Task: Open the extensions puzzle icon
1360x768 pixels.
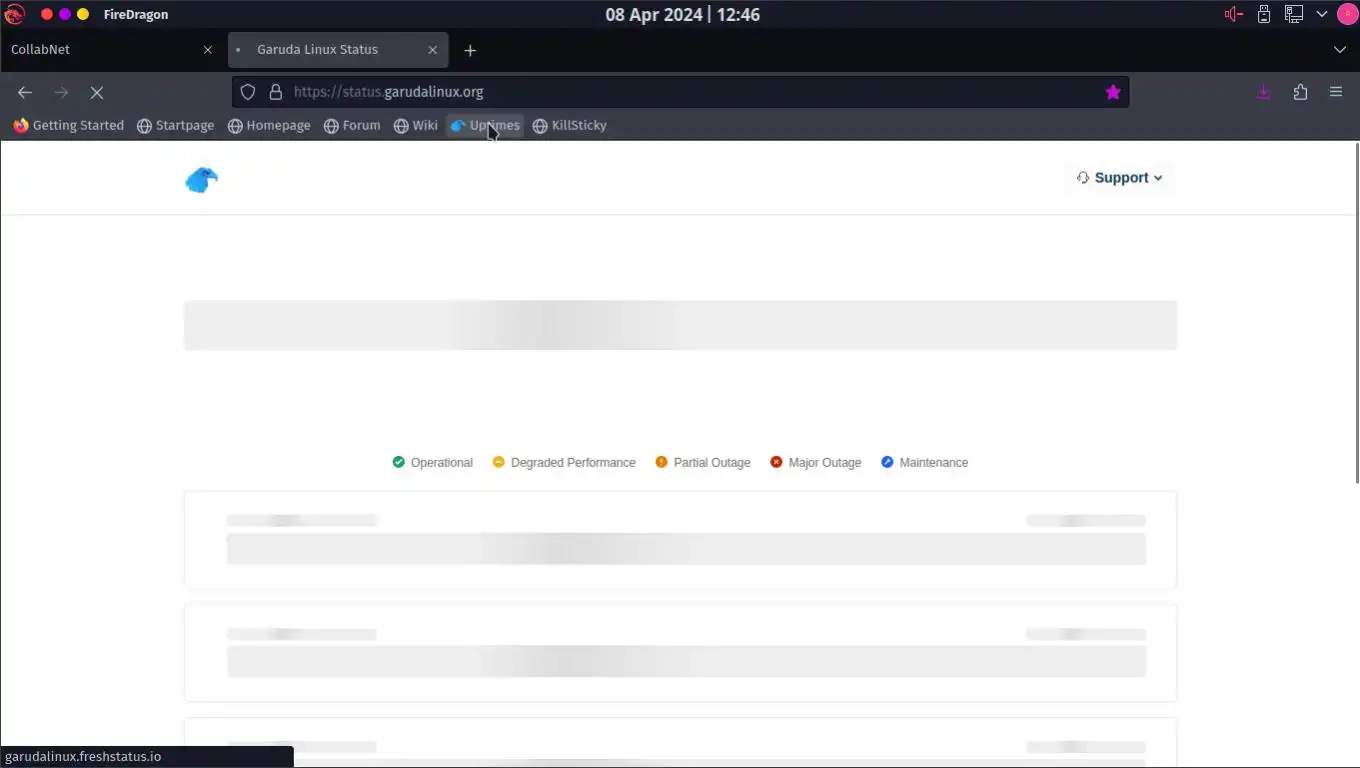Action: 1300,92
